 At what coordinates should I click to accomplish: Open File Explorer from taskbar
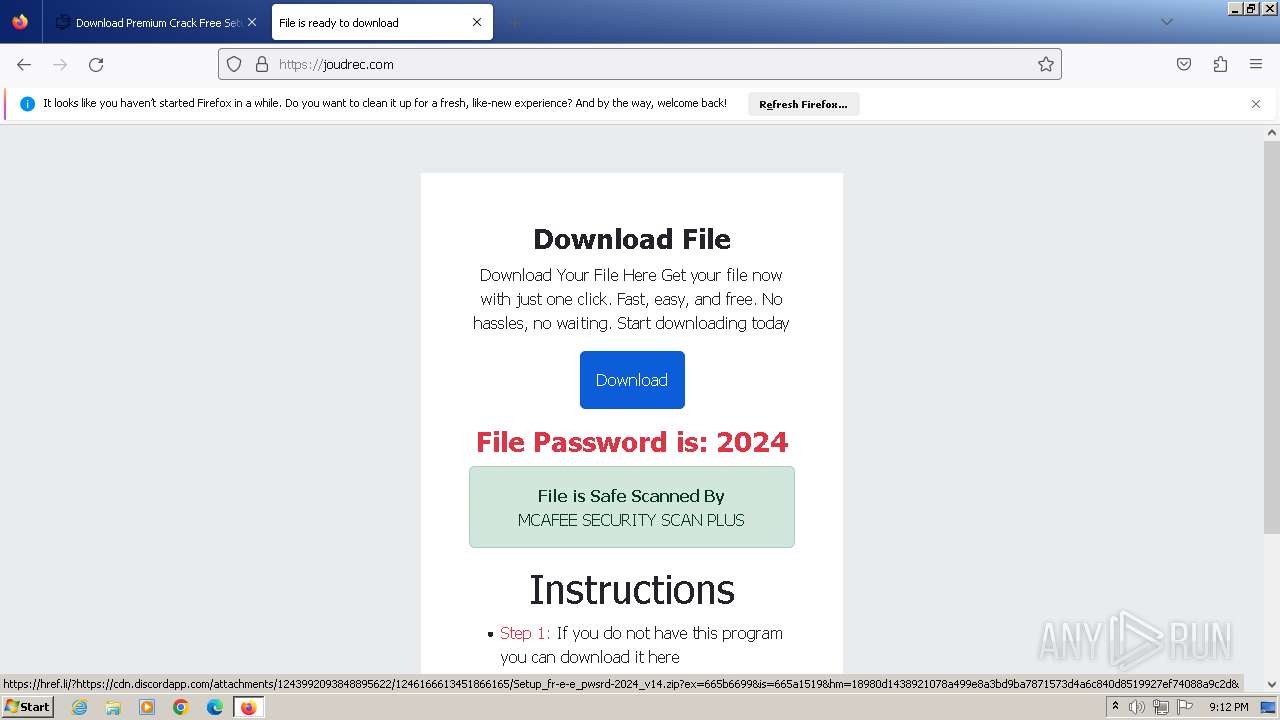pyautogui.click(x=113, y=707)
